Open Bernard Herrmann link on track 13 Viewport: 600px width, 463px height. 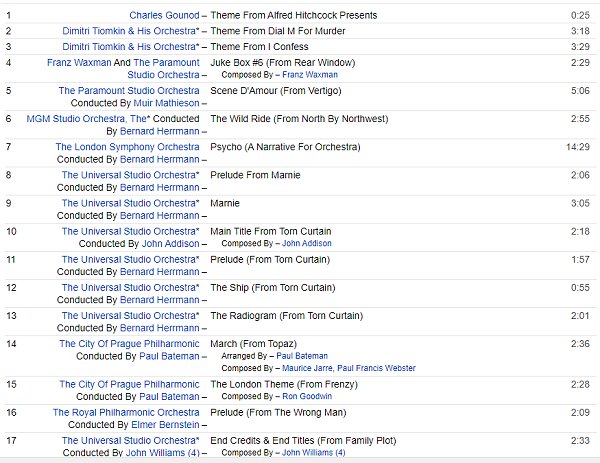coord(160,328)
